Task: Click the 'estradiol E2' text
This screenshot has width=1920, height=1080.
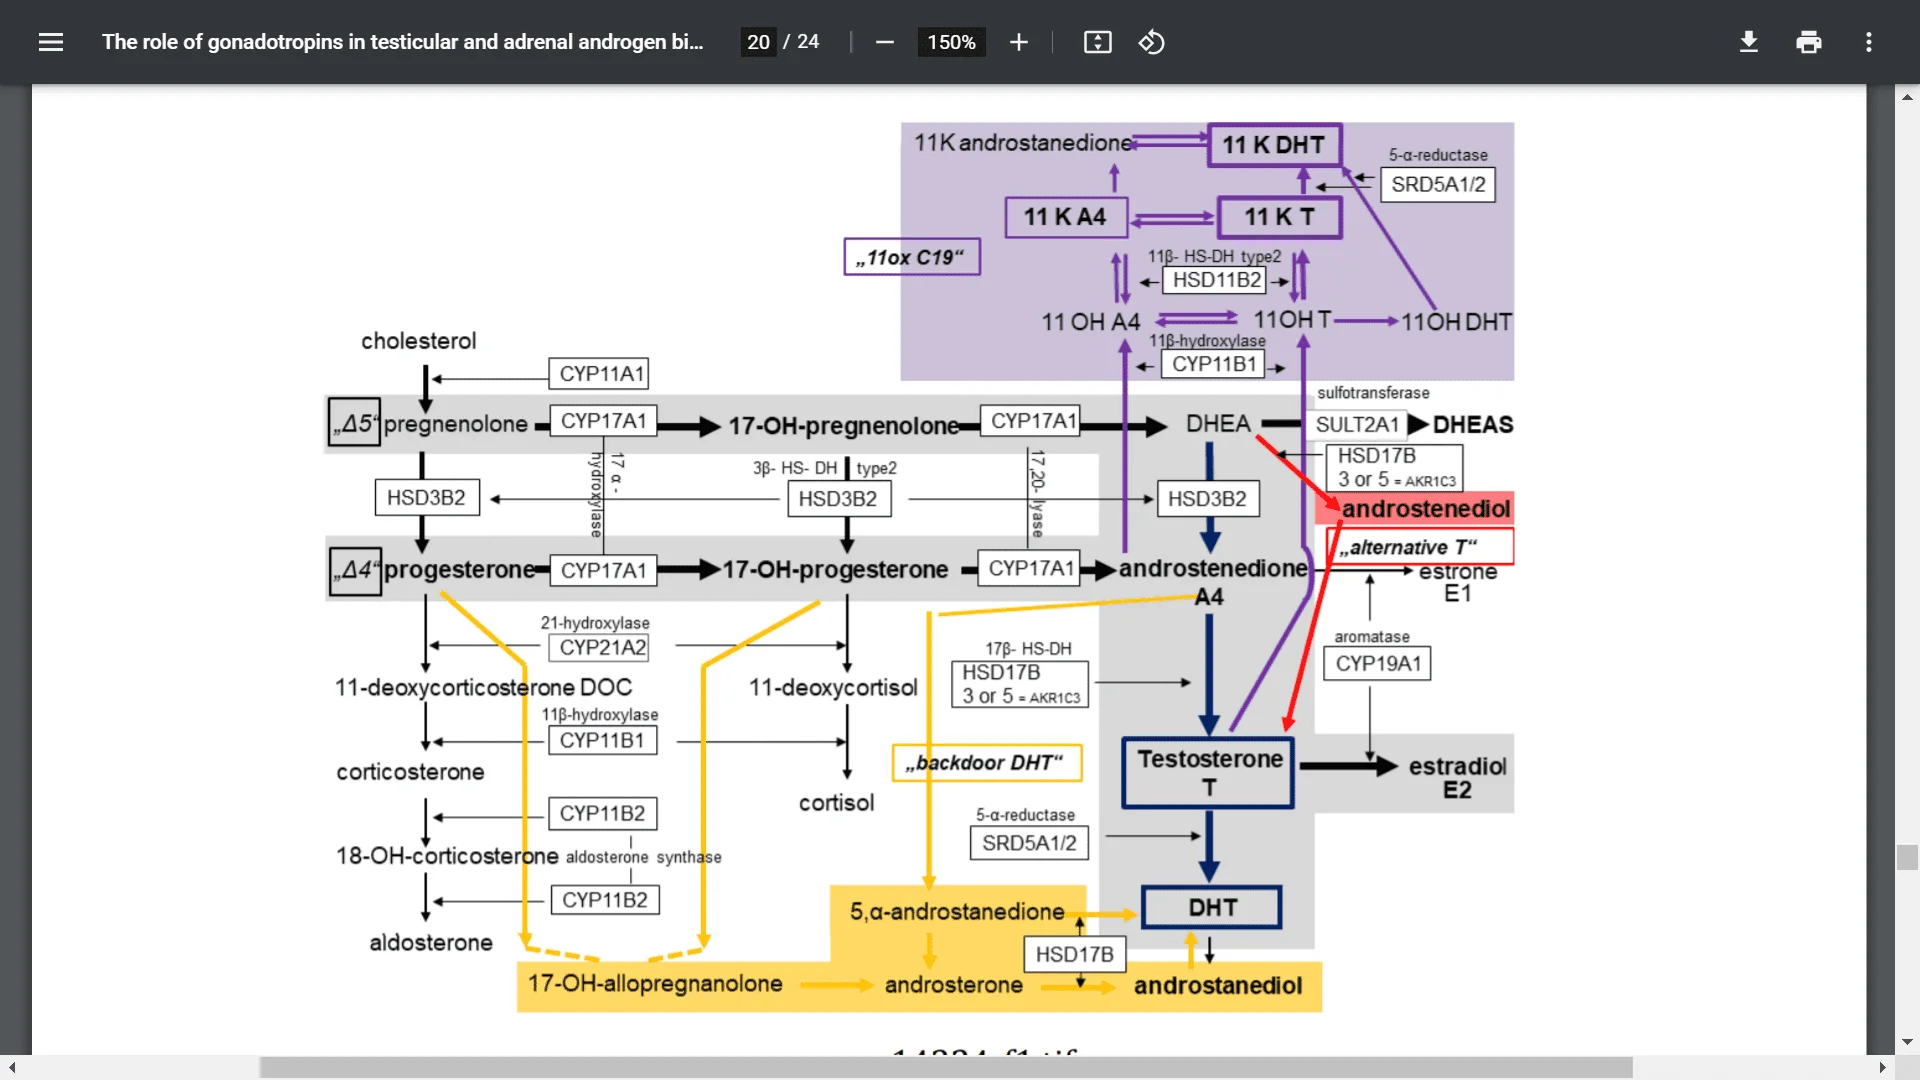Action: tap(1457, 778)
